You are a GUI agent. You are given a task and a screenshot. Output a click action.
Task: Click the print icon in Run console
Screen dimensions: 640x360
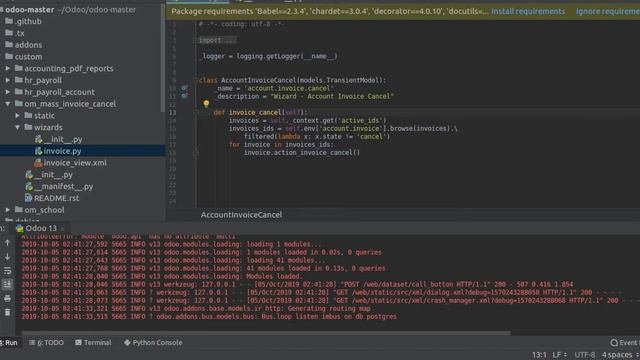pyautogui.click(x=7, y=298)
